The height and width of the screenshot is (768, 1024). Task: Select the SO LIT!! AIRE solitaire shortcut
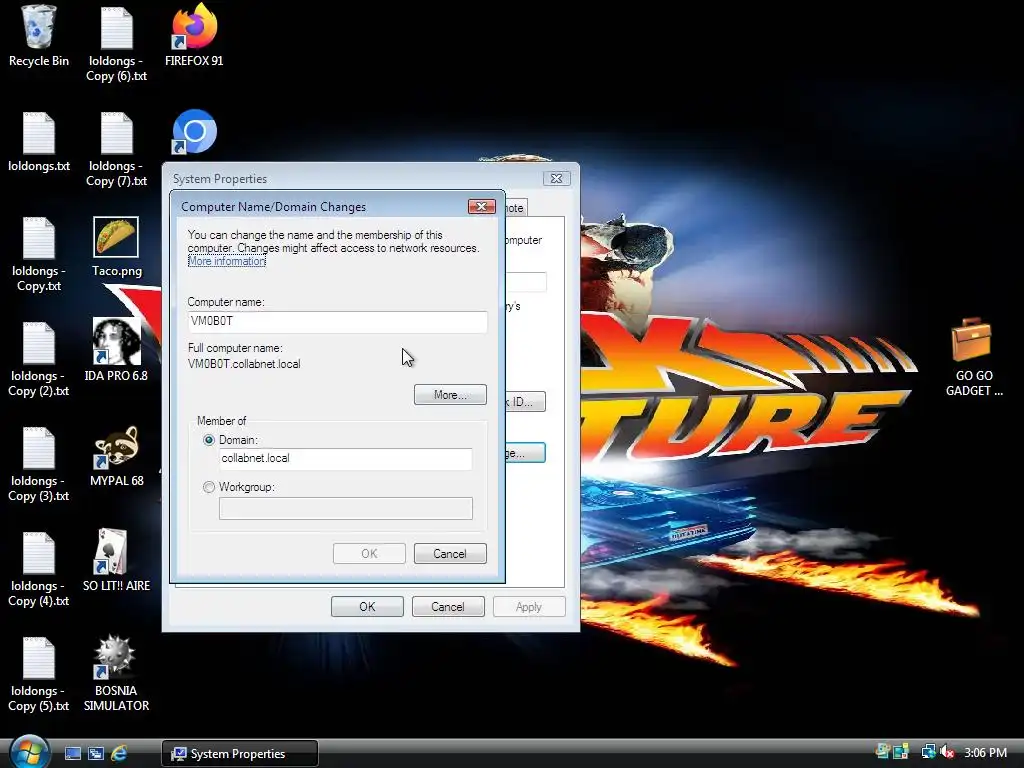(x=116, y=560)
